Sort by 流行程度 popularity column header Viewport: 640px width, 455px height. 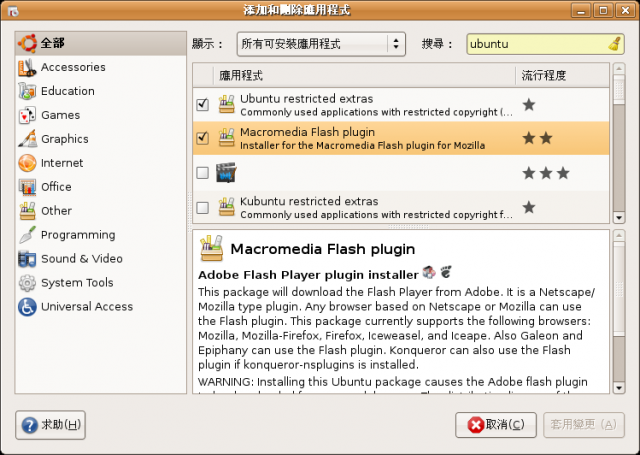point(562,75)
